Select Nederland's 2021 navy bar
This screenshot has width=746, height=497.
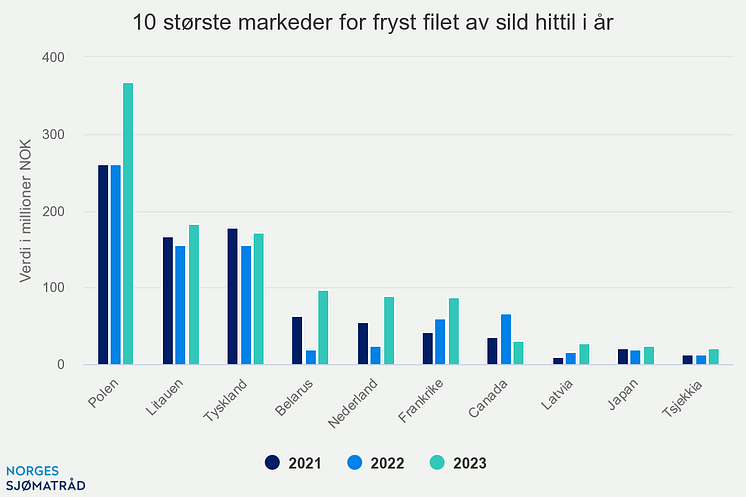point(363,344)
